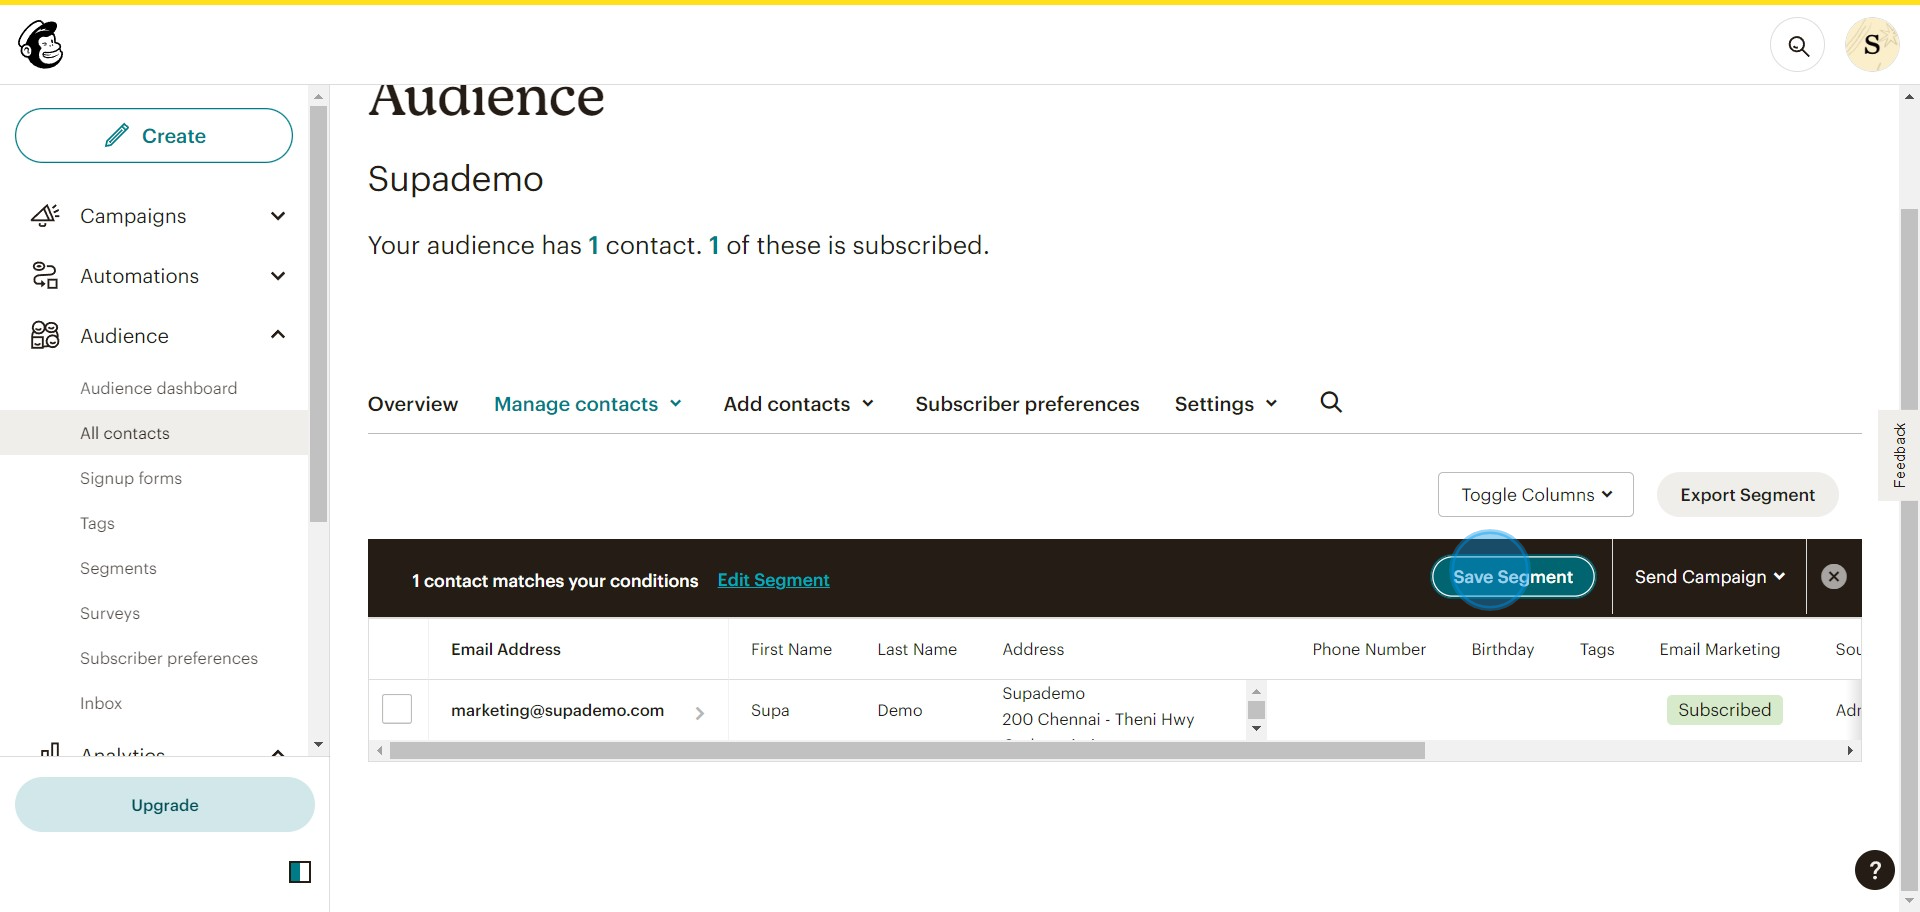Open the Add contacts dropdown
The width and height of the screenshot is (1920, 912).
pos(799,404)
